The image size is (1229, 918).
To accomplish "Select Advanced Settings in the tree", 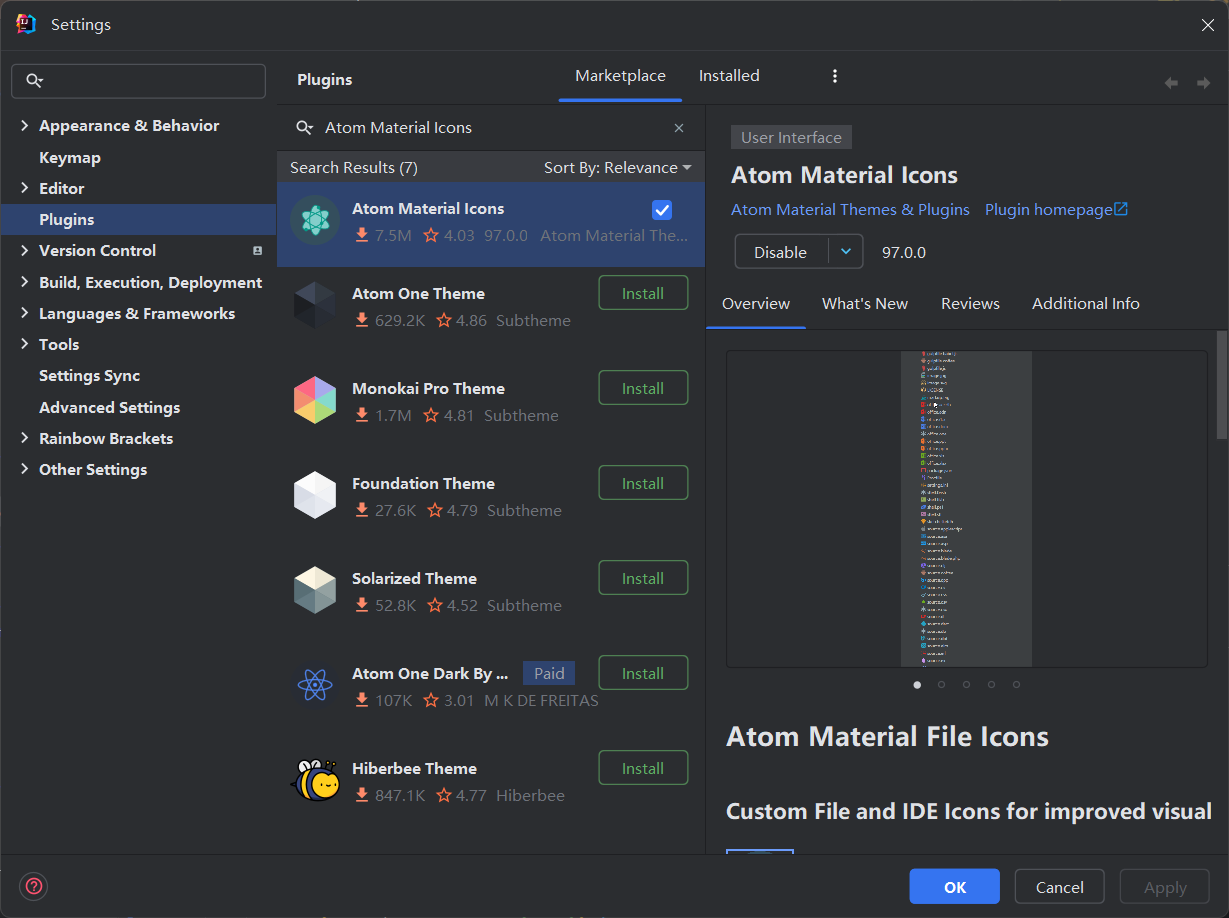I will click(x=109, y=408).
